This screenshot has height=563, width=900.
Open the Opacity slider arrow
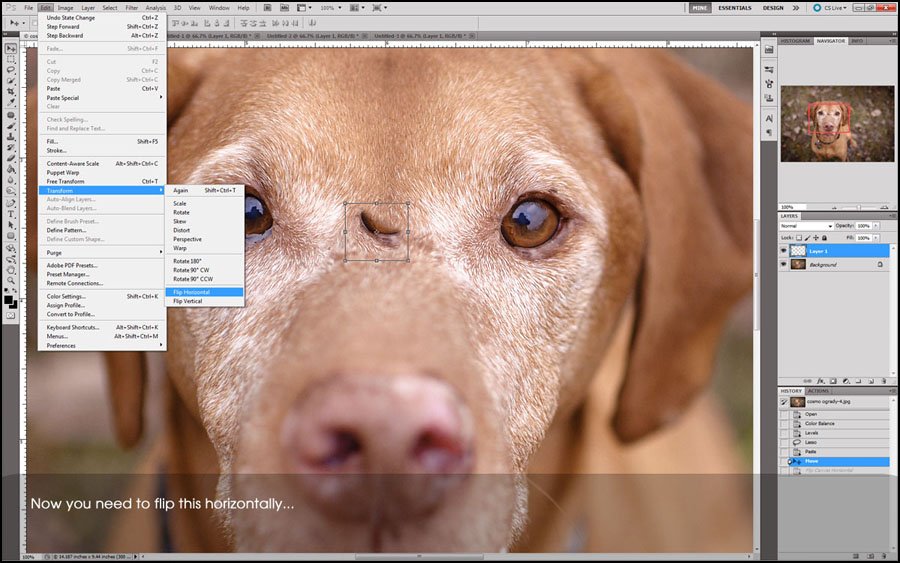[876, 226]
